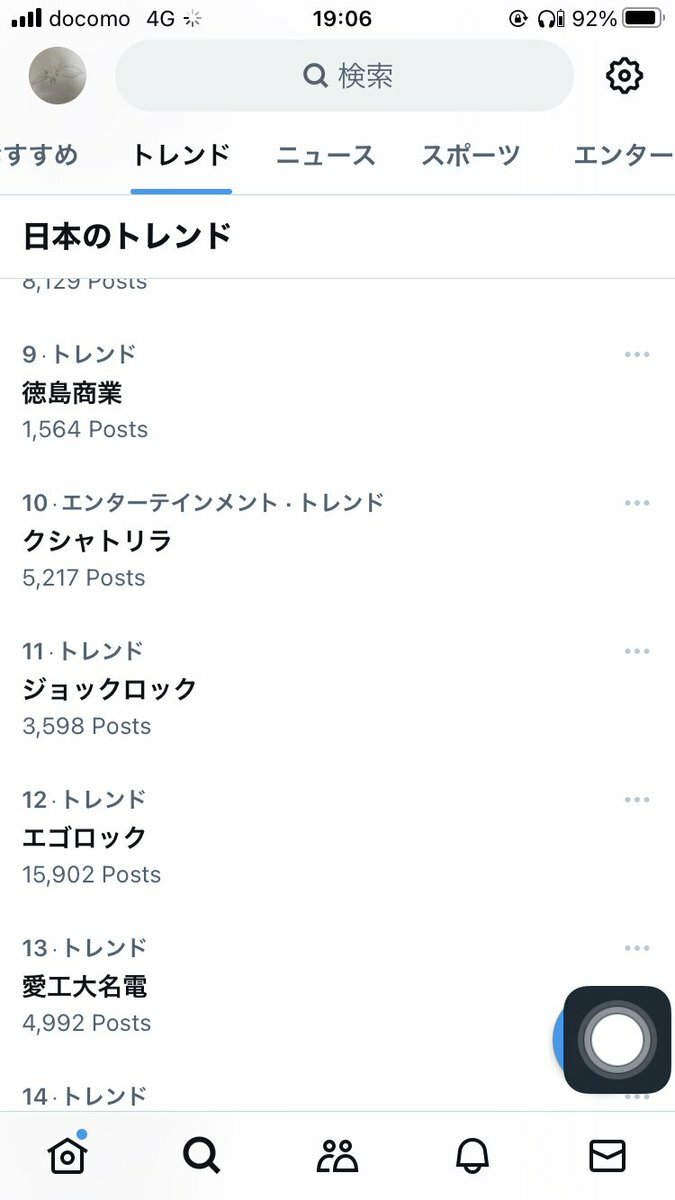
Task: Open the エゴロック trending topic
Action: coord(85,837)
